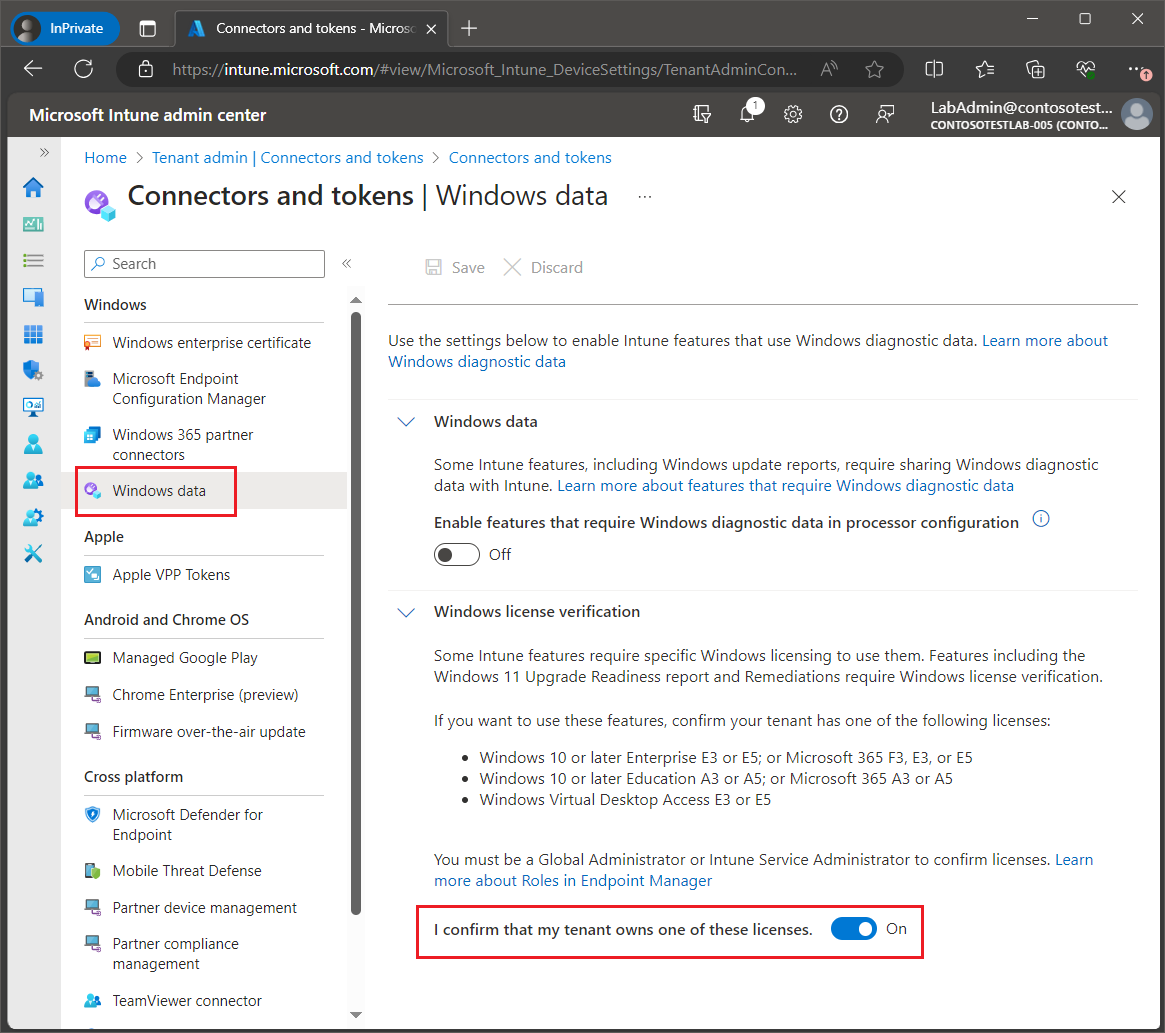Open browser Collections icon
Viewport: 1165px width, 1033px height.
pos(1035,69)
